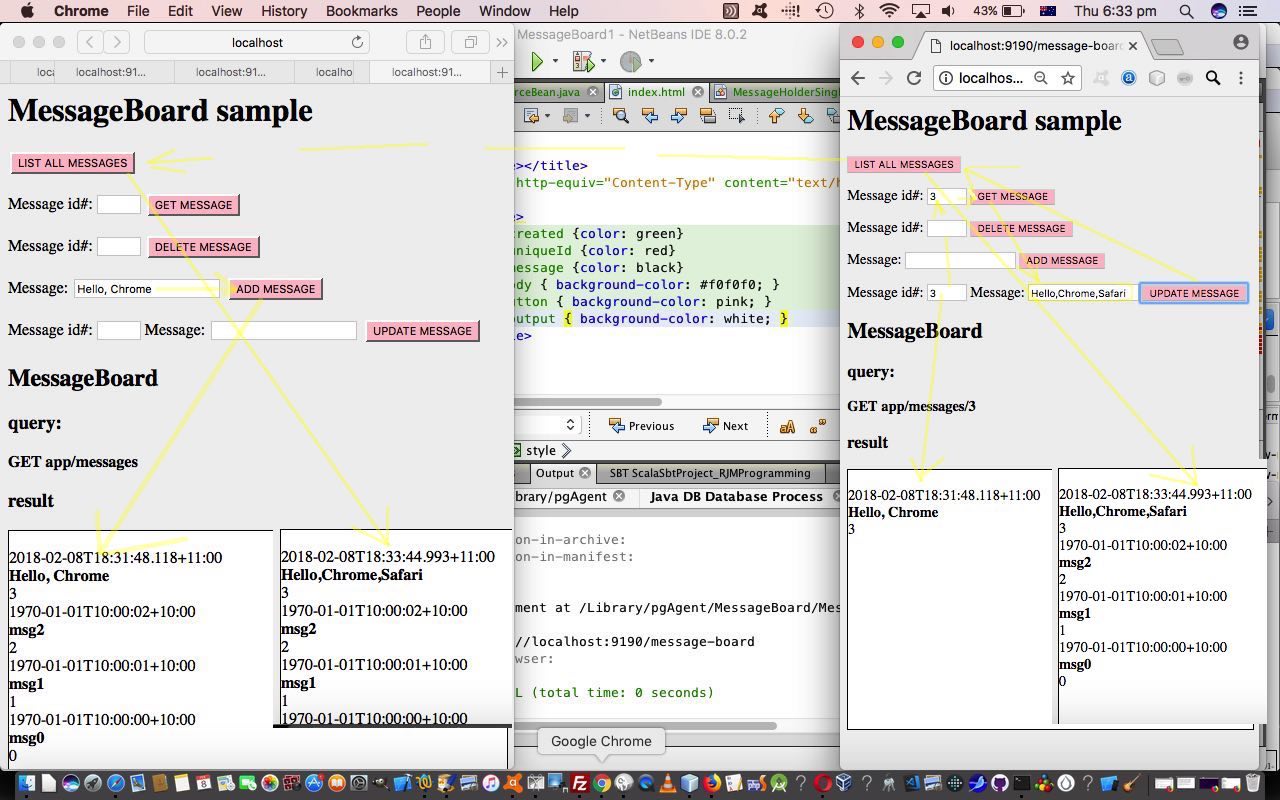Screen dimensions: 1280x800
Task: Click the Next Bookmark down-arrow icon in editor toolbar
Action: pos(805,116)
